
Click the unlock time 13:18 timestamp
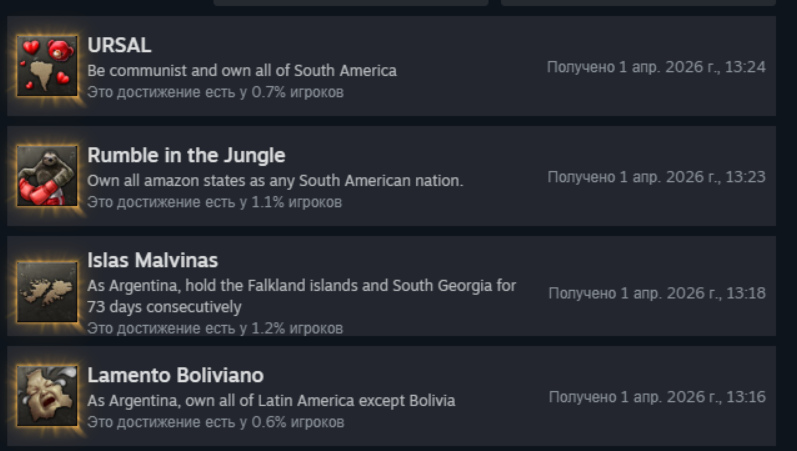click(656, 293)
